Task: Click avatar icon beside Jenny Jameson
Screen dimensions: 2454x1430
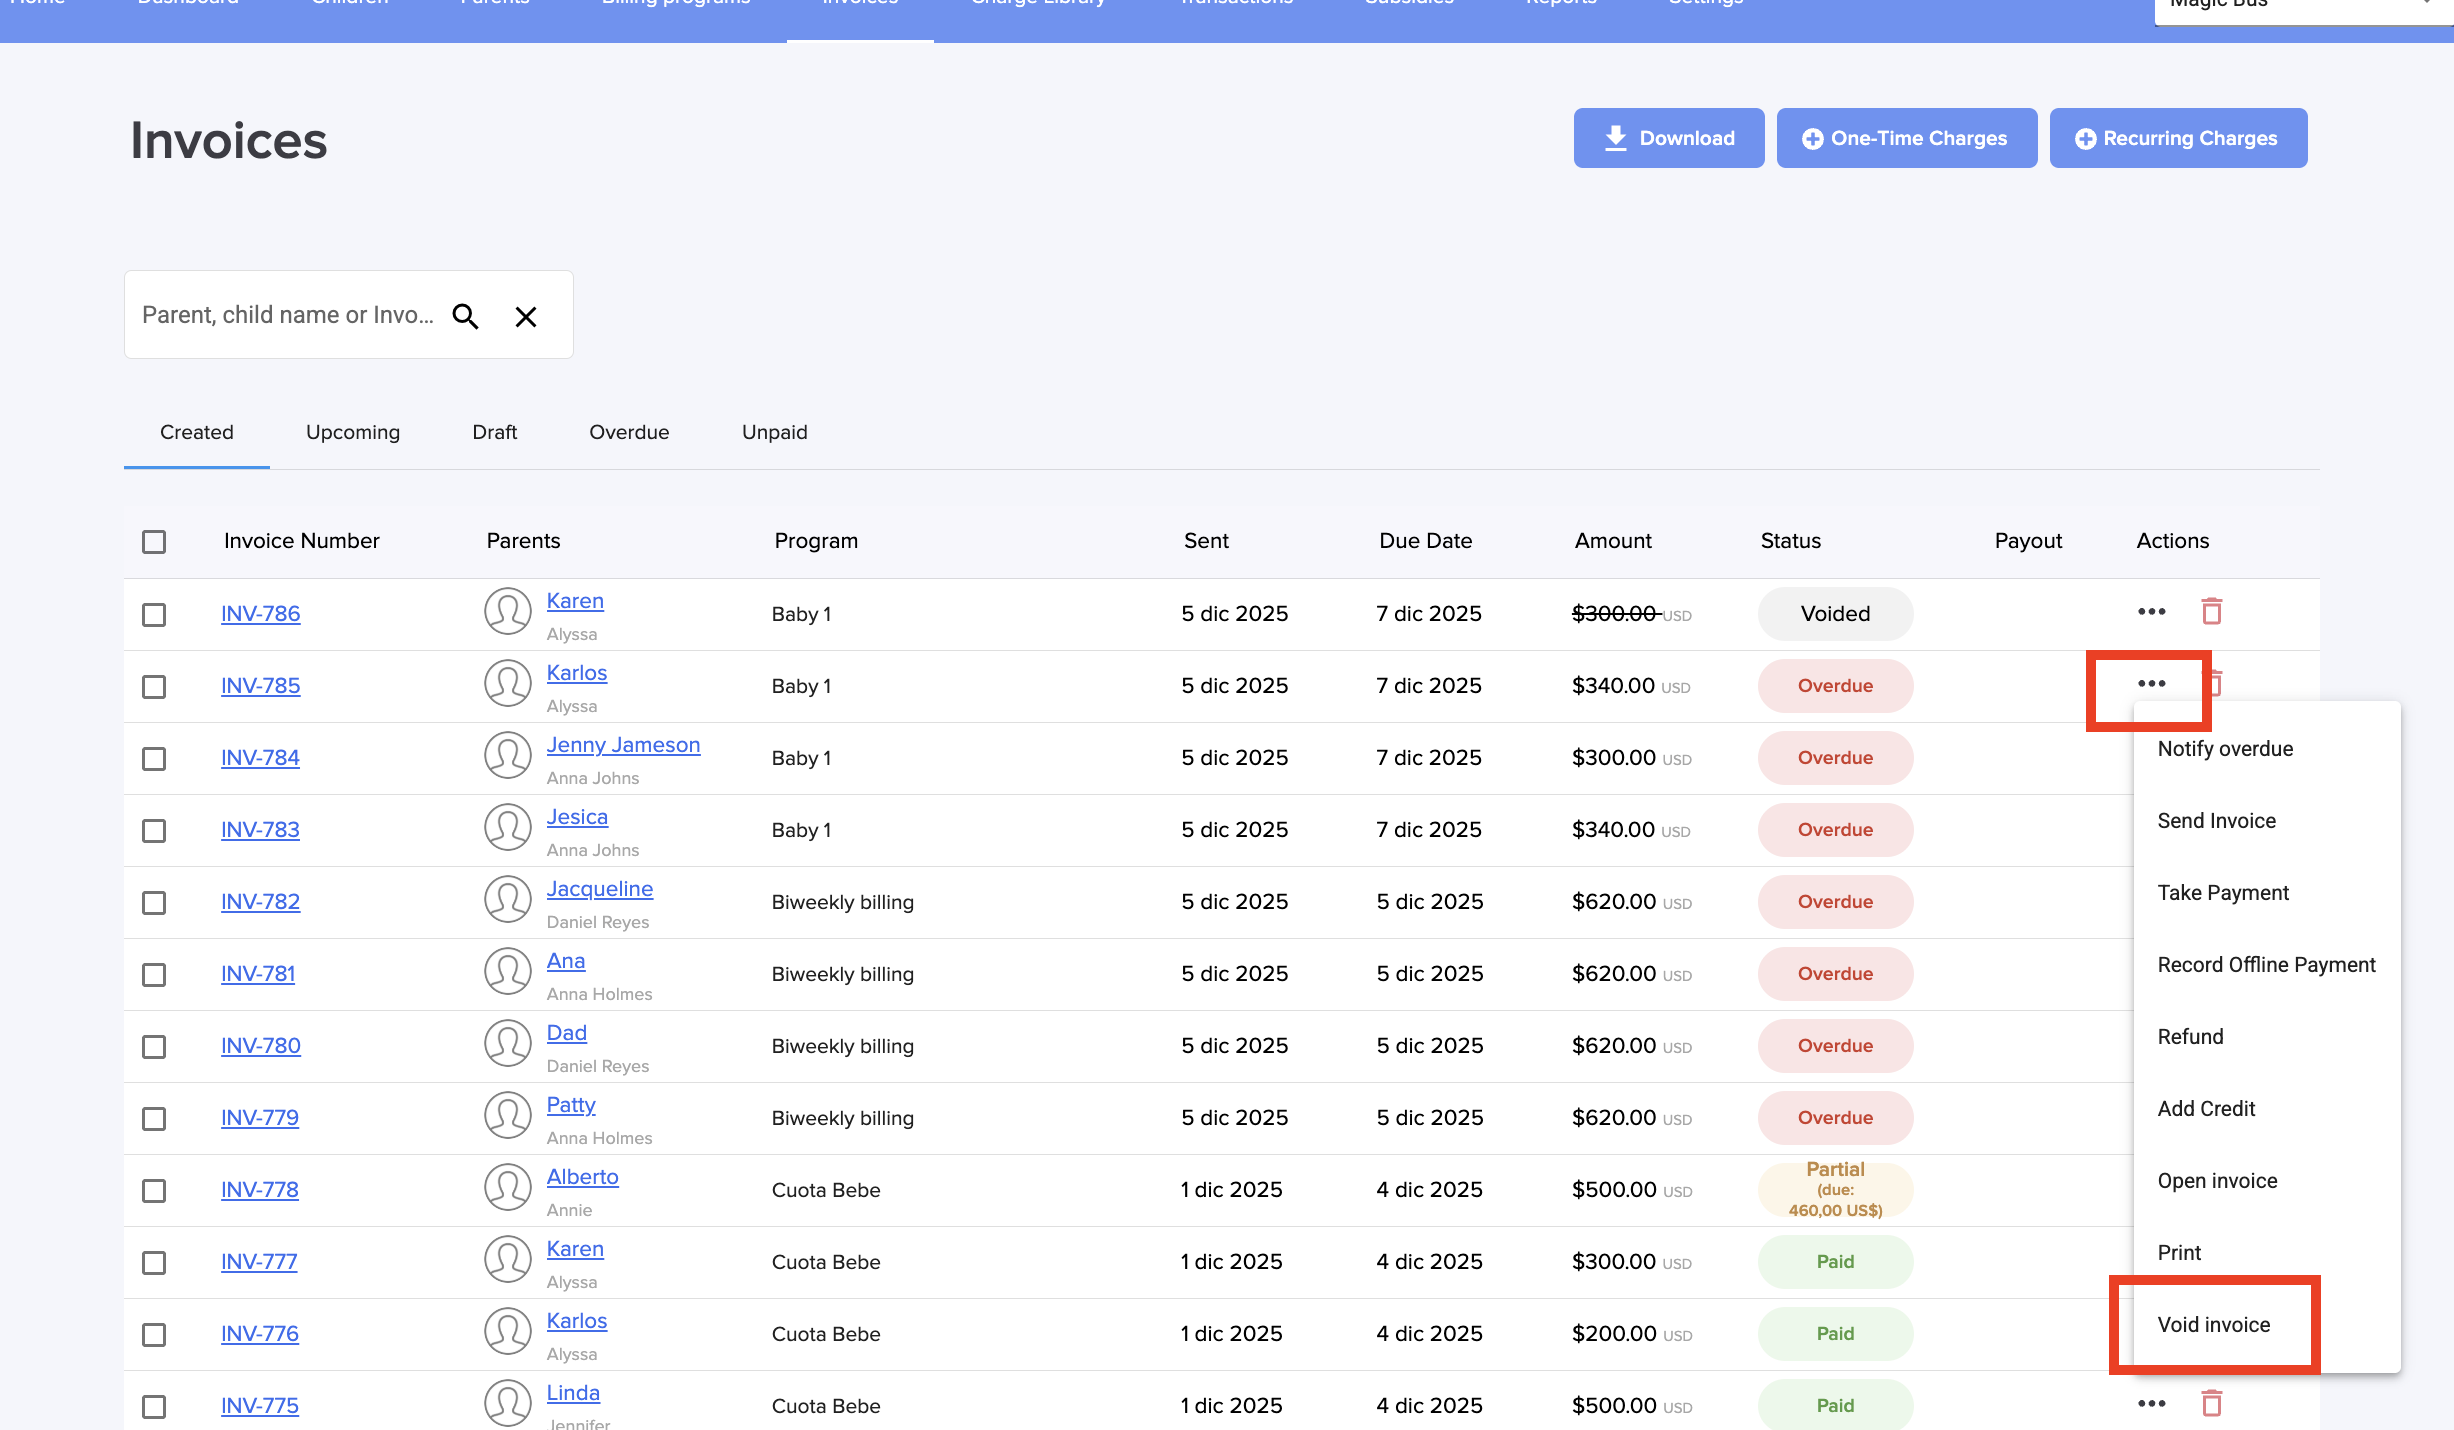Action: click(x=507, y=755)
